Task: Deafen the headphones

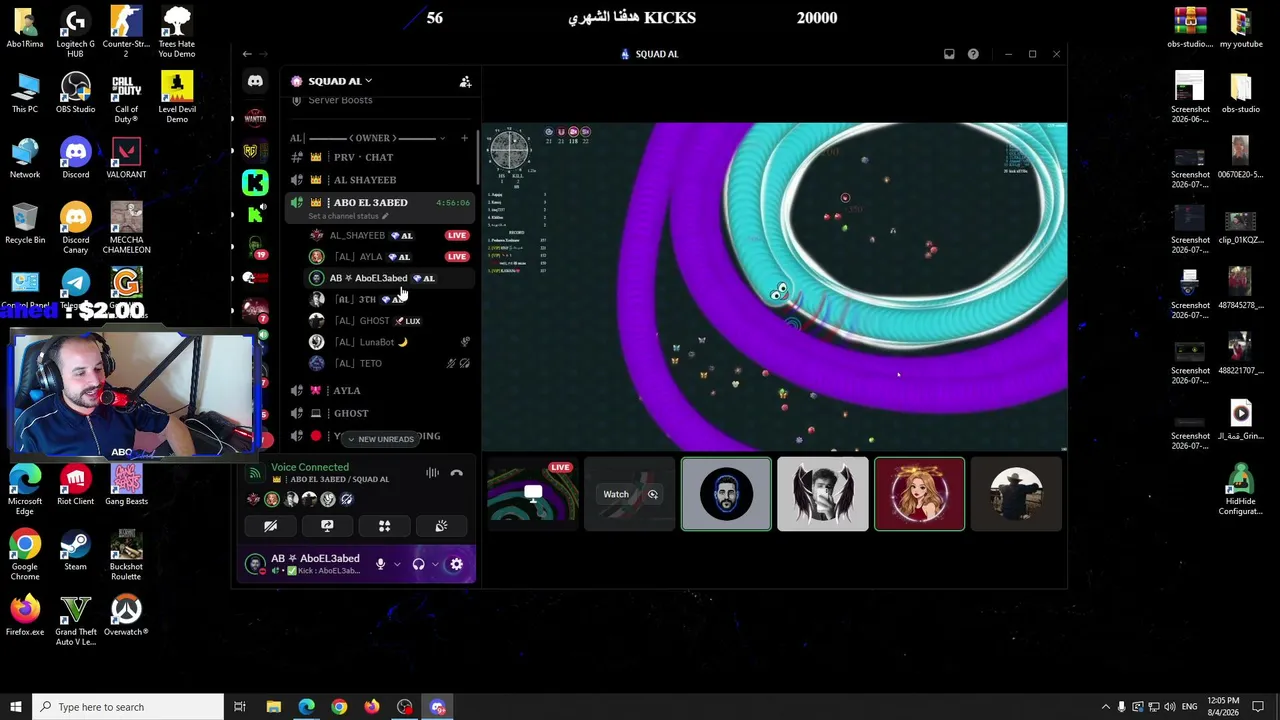Action: (x=418, y=565)
